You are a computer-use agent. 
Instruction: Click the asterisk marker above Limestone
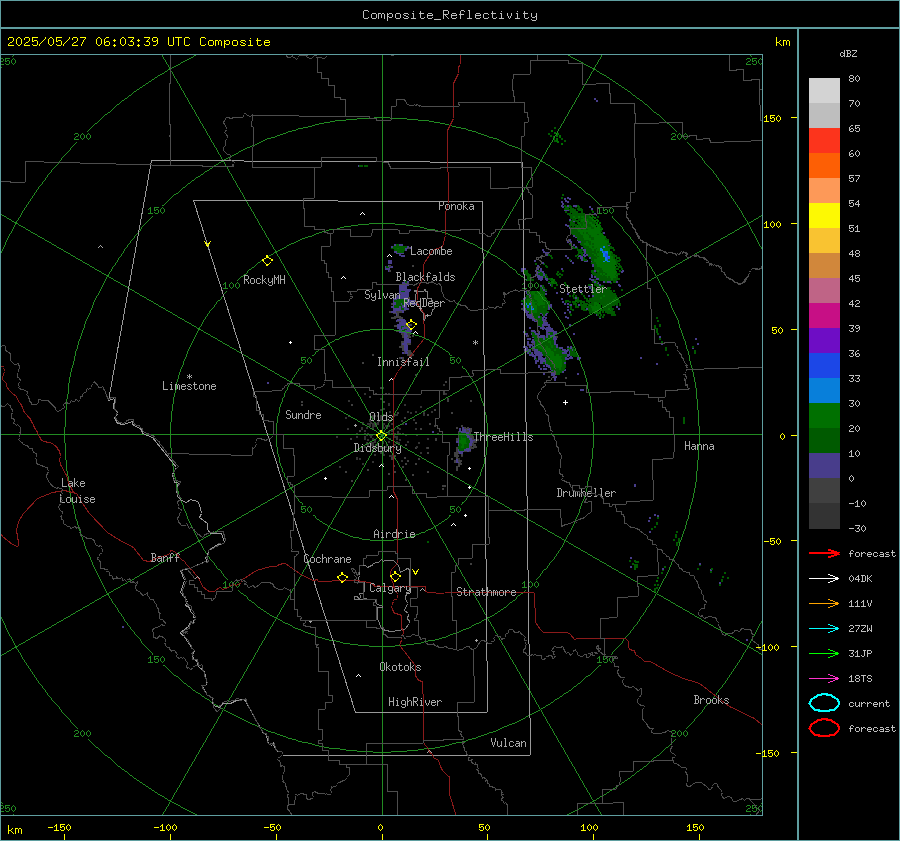[189, 377]
